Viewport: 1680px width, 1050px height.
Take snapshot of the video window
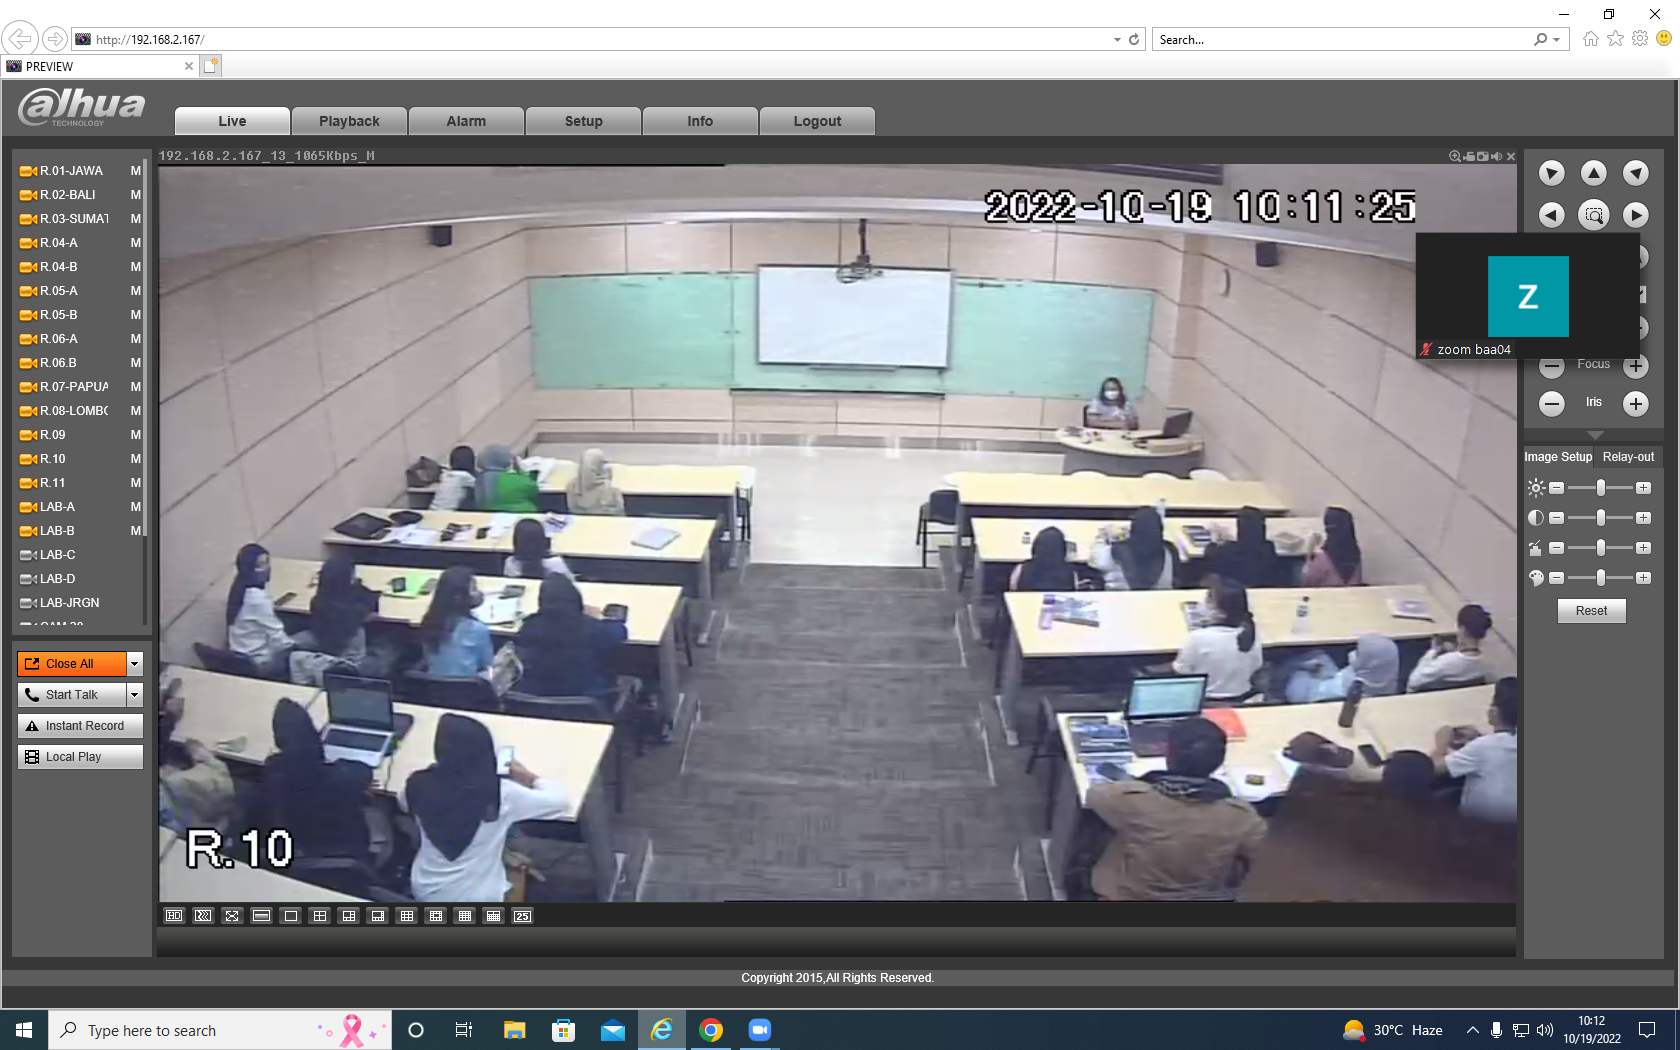(x=1483, y=156)
